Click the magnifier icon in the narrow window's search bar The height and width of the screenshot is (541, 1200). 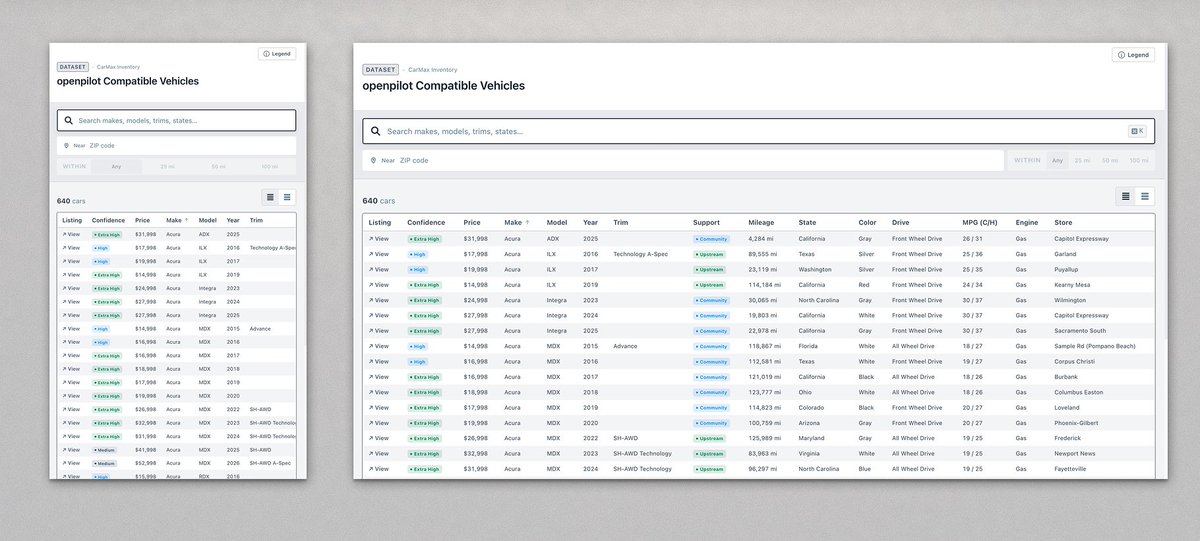point(68,121)
